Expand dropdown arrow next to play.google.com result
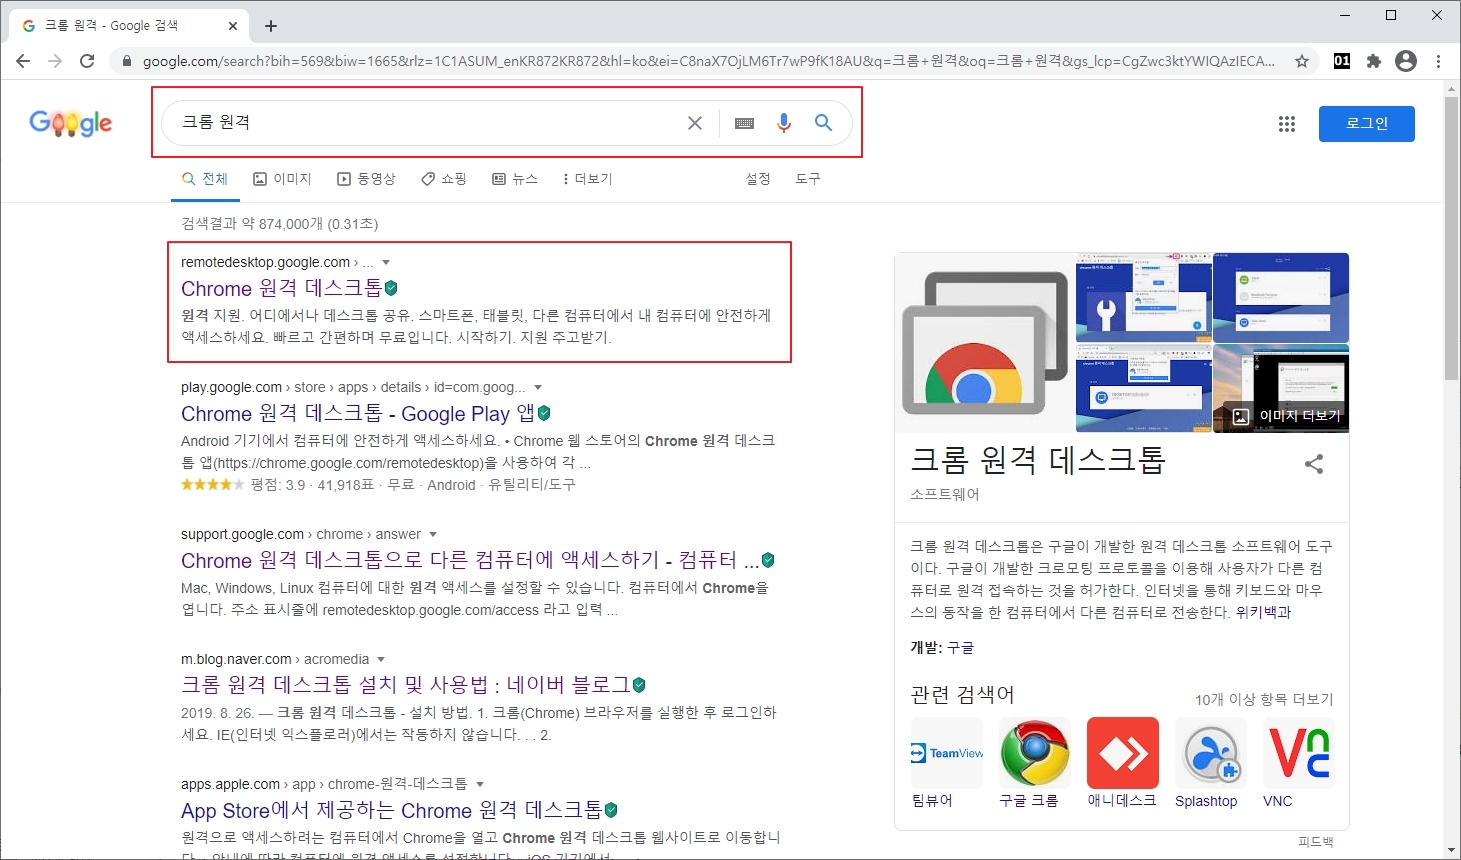The height and width of the screenshot is (860, 1461). [x=538, y=388]
